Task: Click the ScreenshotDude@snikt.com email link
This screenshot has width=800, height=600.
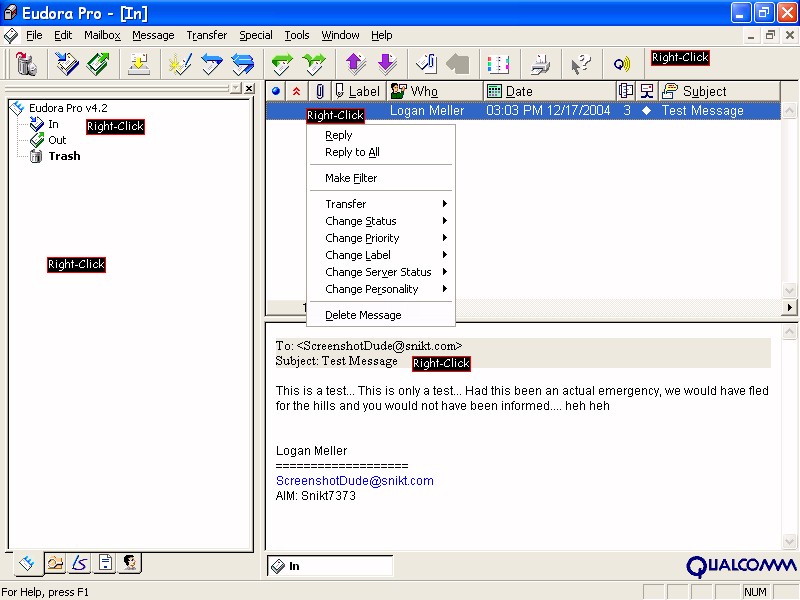Action: point(355,481)
